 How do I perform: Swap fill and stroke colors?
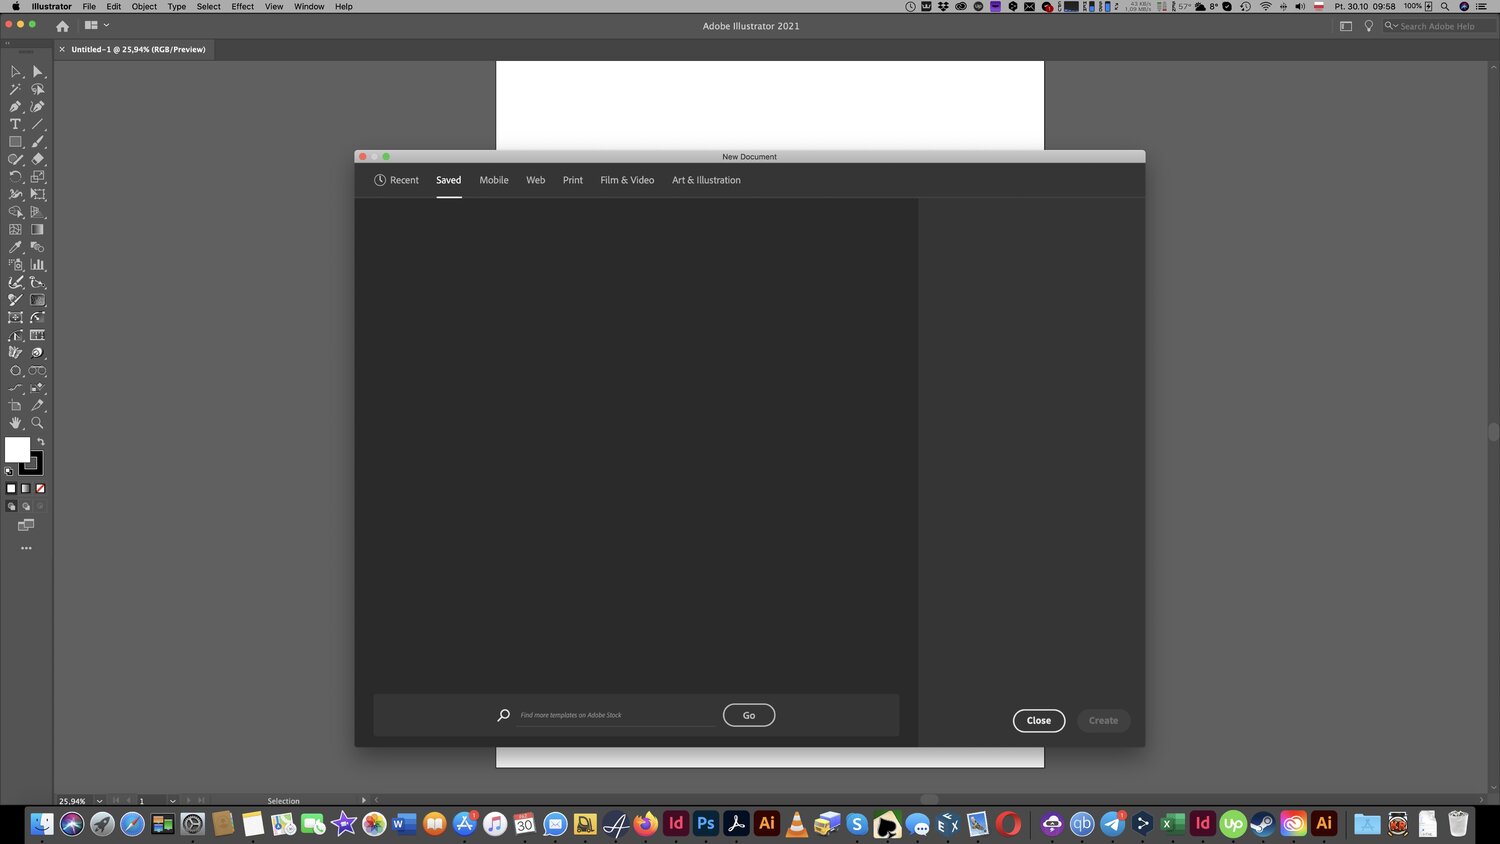[41, 441]
